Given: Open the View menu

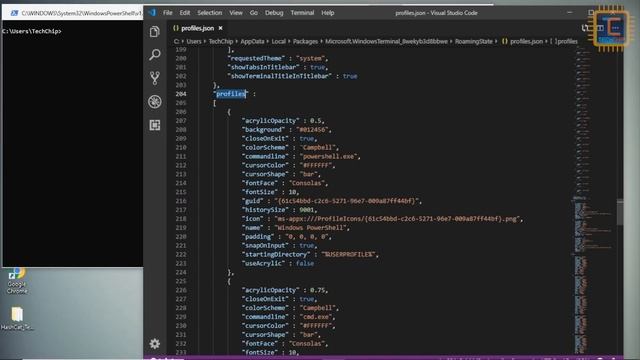Looking at the screenshot, I should tap(236, 13).
